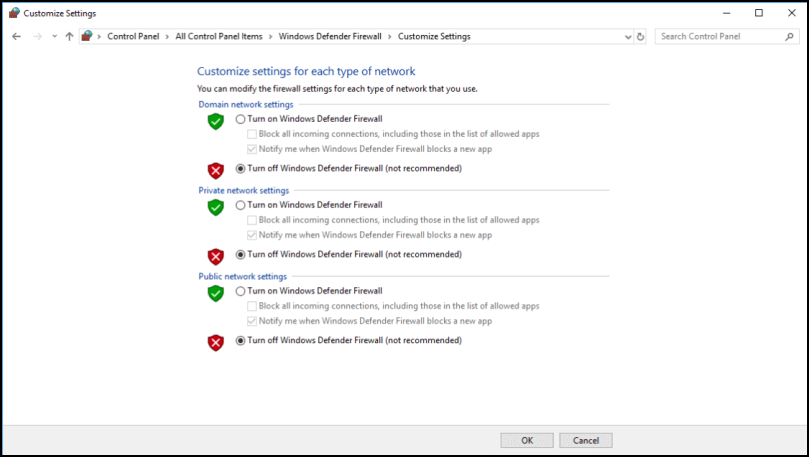Toggle Notify me checkbox under Domain settings

pos(252,149)
